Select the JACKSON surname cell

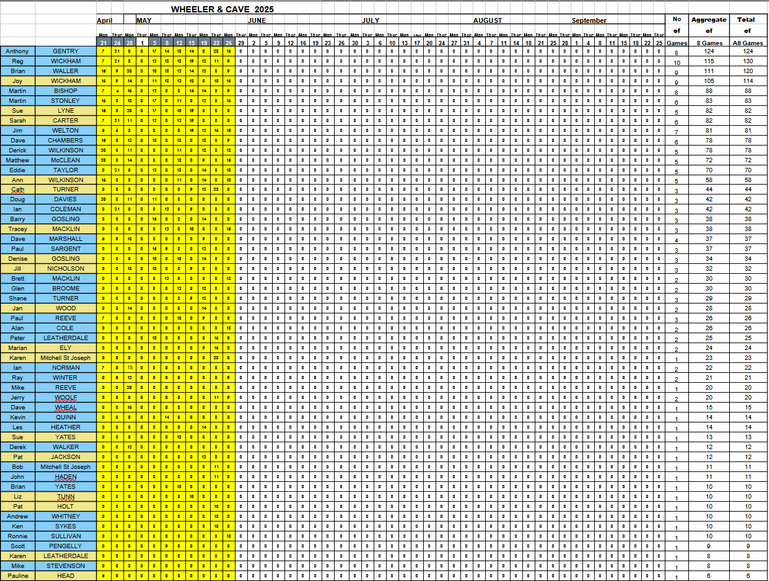[x=66, y=456]
